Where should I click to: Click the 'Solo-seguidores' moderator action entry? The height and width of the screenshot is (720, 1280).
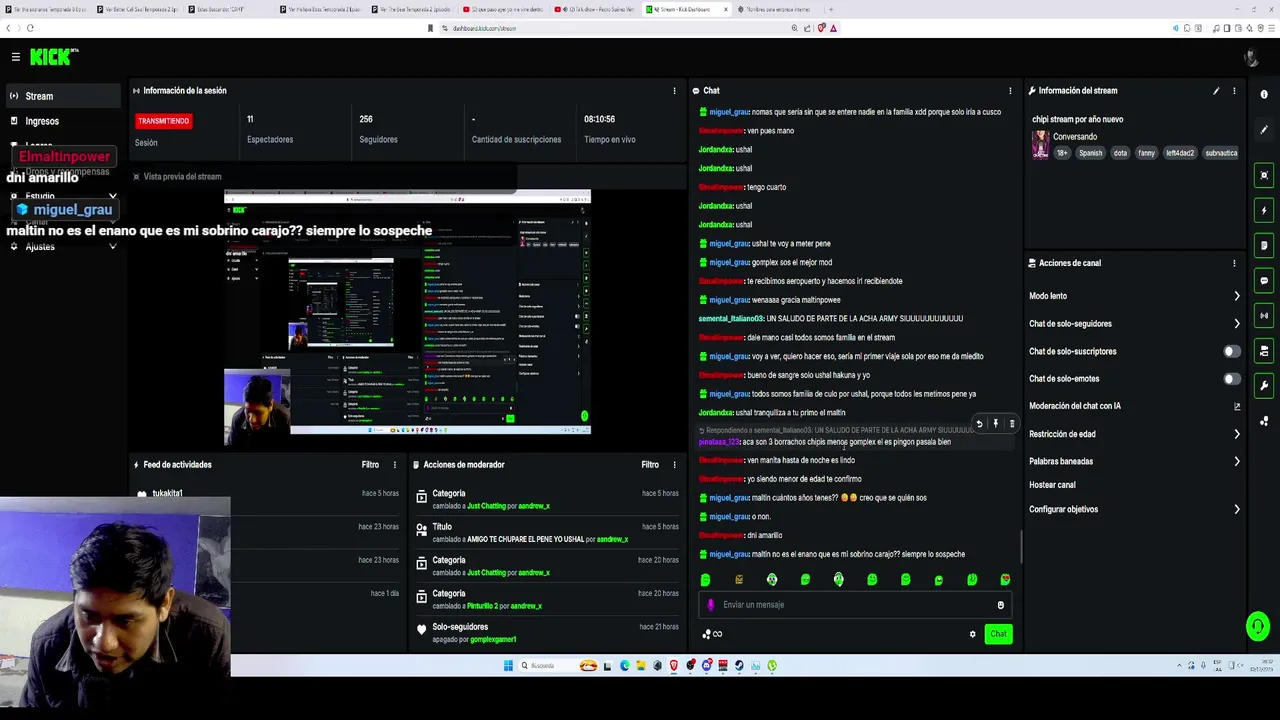pos(548,633)
